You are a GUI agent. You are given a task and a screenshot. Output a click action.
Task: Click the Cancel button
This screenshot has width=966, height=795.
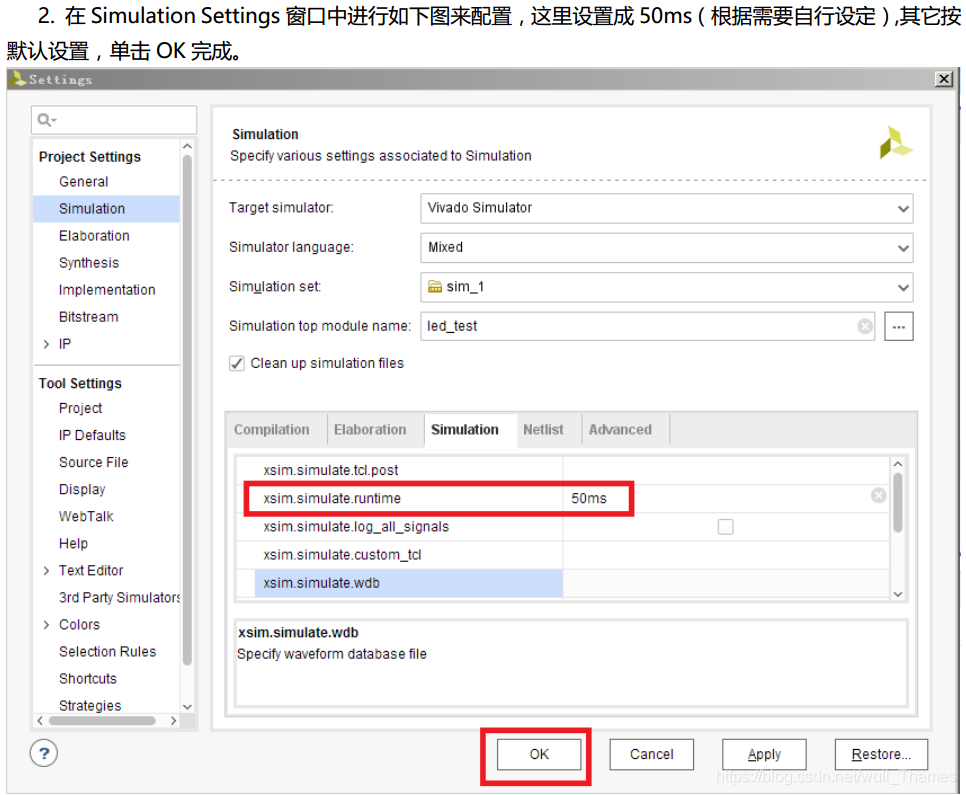coord(652,754)
